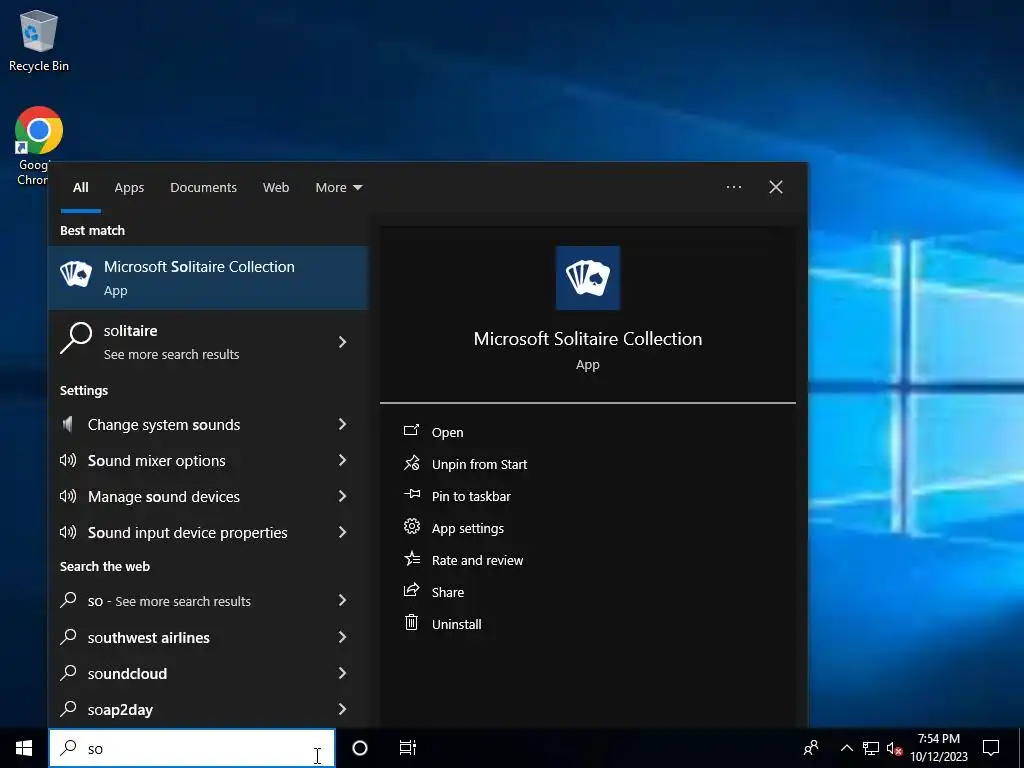Click Uninstall for Solitaire Collection
This screenshot has height=768, width=1024.
pyautogui.click(x=456, y=624)
